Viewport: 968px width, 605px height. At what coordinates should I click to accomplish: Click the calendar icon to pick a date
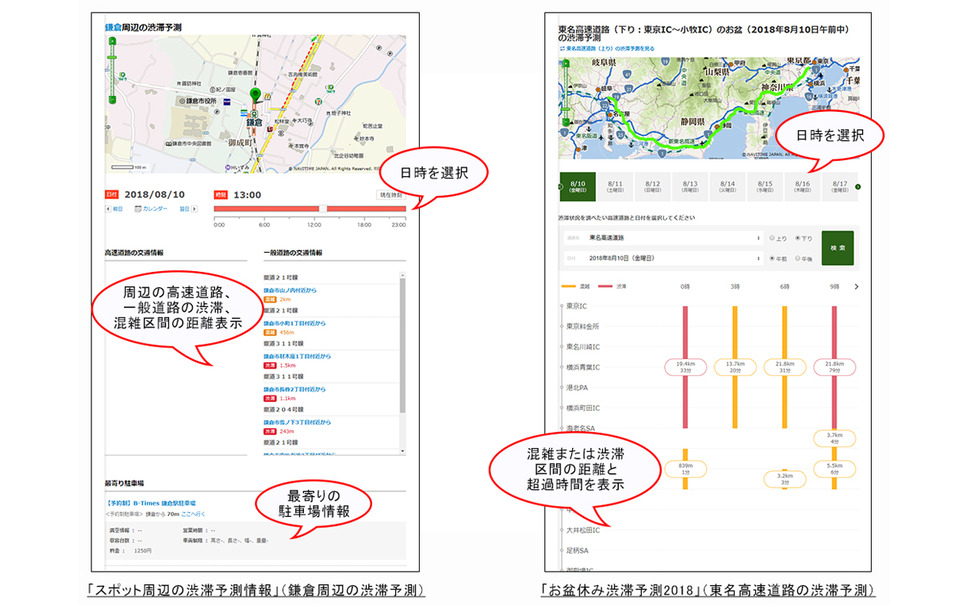pyautogui.click(x=138, y=209)
